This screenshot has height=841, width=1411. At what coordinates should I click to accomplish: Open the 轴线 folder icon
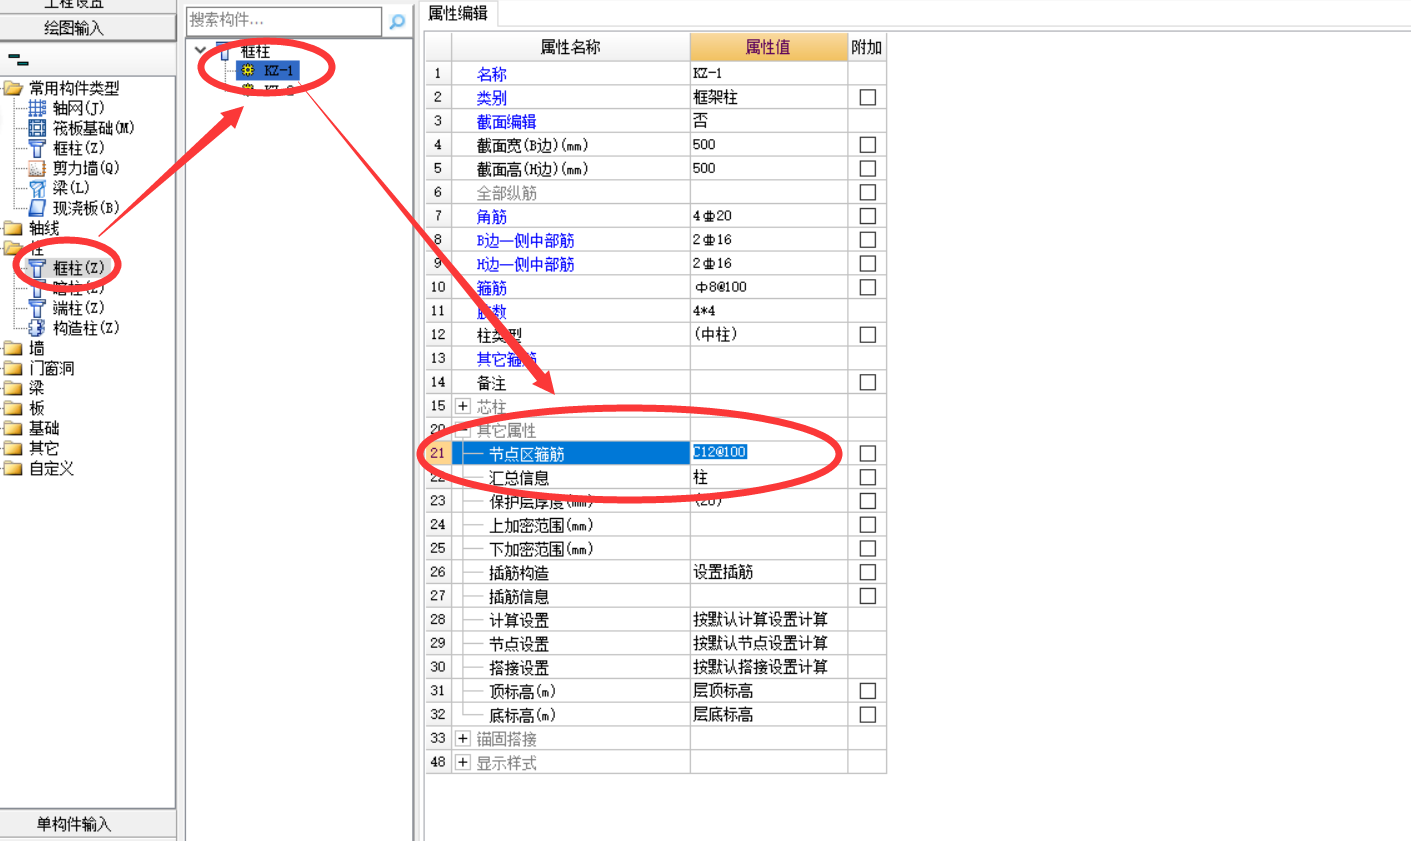tap(13, 228)
